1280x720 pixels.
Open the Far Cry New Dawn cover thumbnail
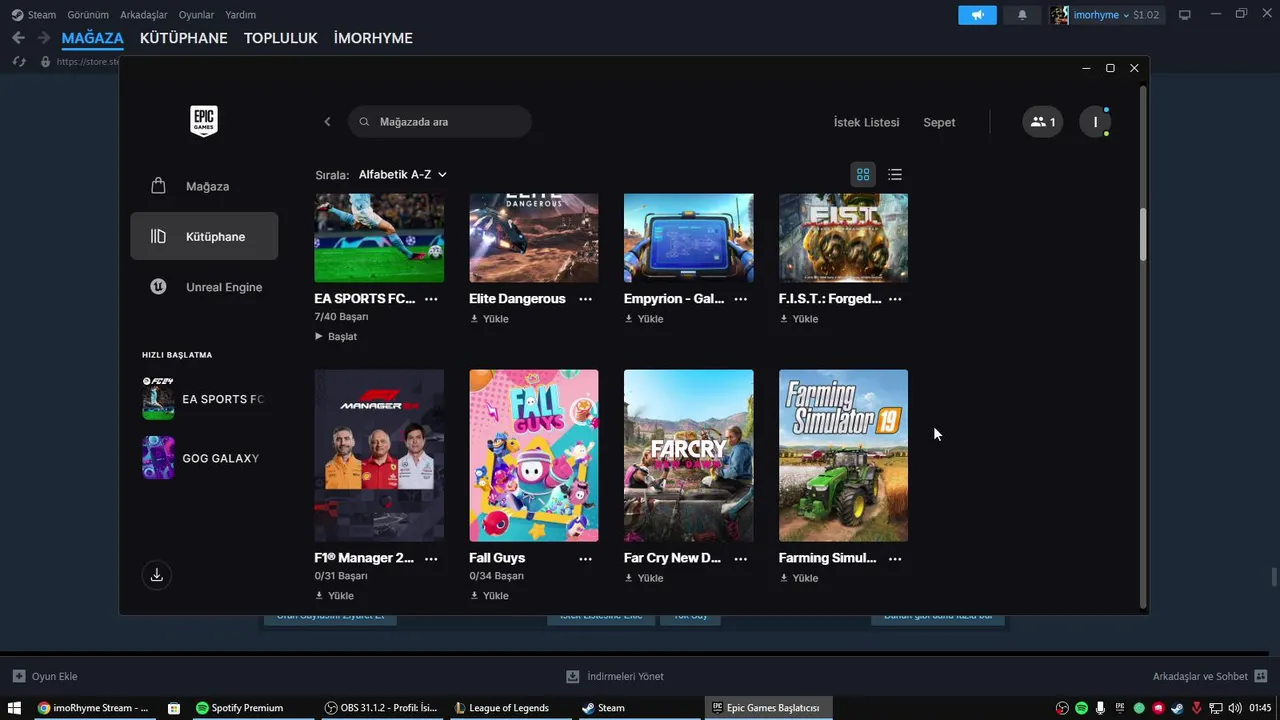[x=689, y=456]
